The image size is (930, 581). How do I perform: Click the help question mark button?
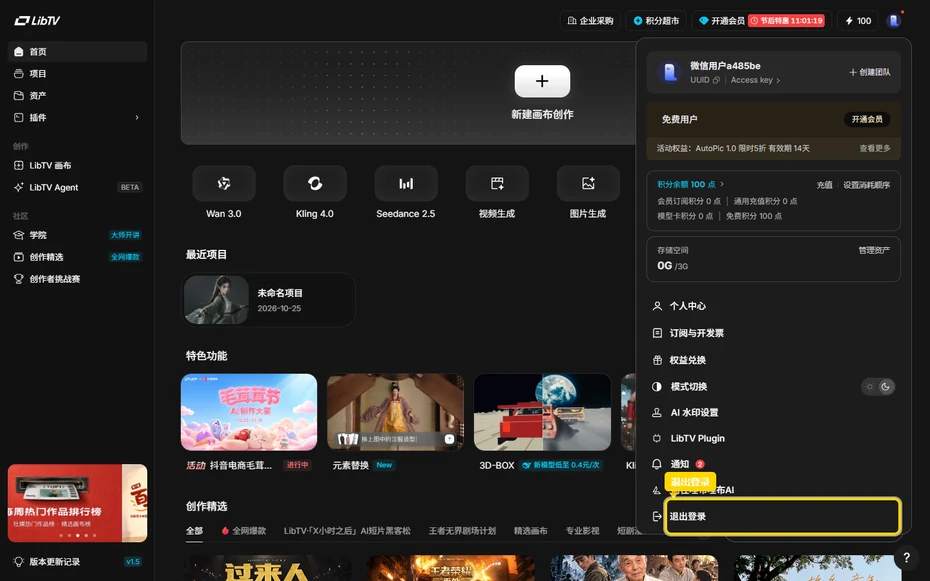906,557
